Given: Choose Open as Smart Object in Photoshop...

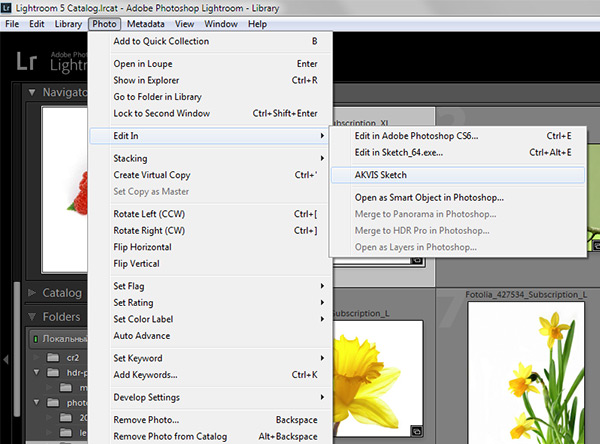Looking at the screenshot, I should 458,198.
